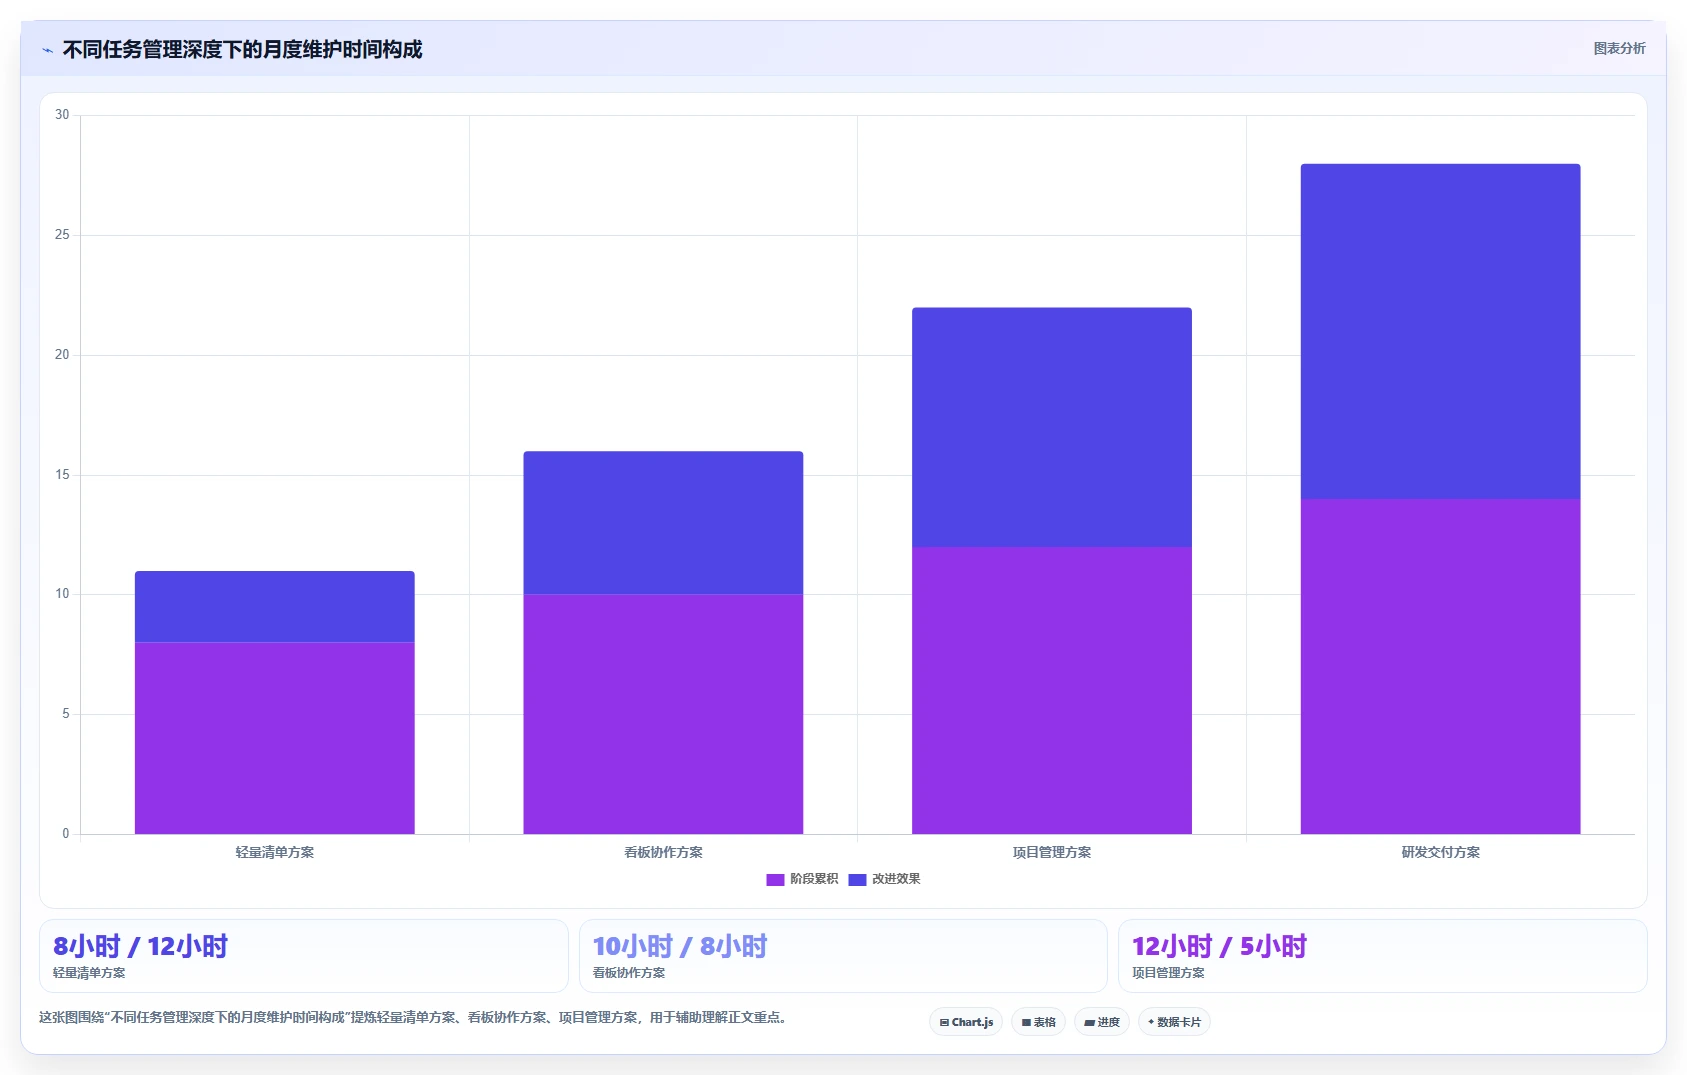Select the 数据卡片 tag
This screenshot has height=1075, width=1687.
point(1174,1022)
